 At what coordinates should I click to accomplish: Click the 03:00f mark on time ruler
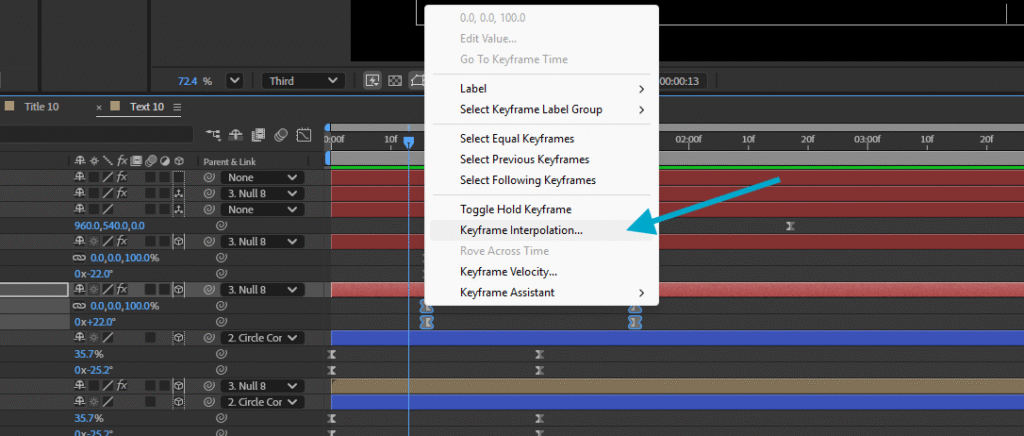click(x=867, y=139)
